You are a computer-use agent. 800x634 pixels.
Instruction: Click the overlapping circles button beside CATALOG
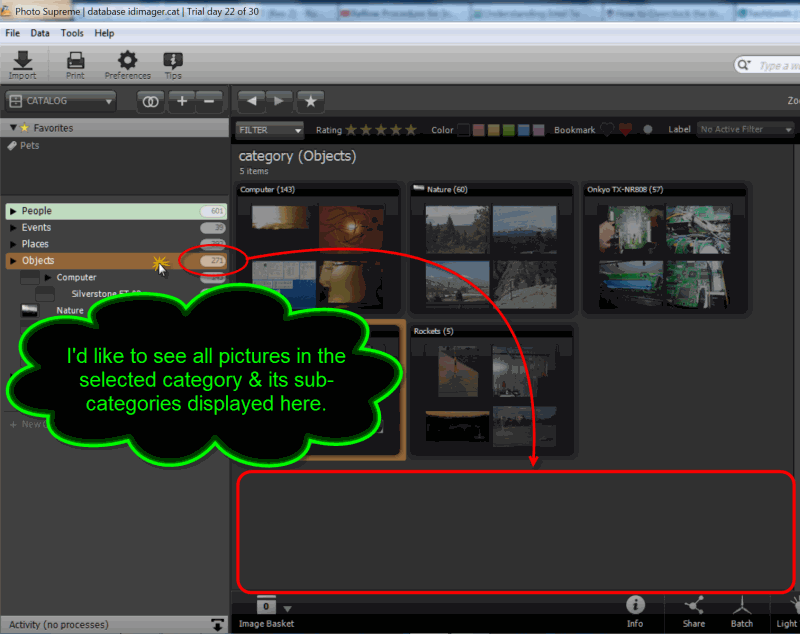pyautogui.click(x=150, y=101)
